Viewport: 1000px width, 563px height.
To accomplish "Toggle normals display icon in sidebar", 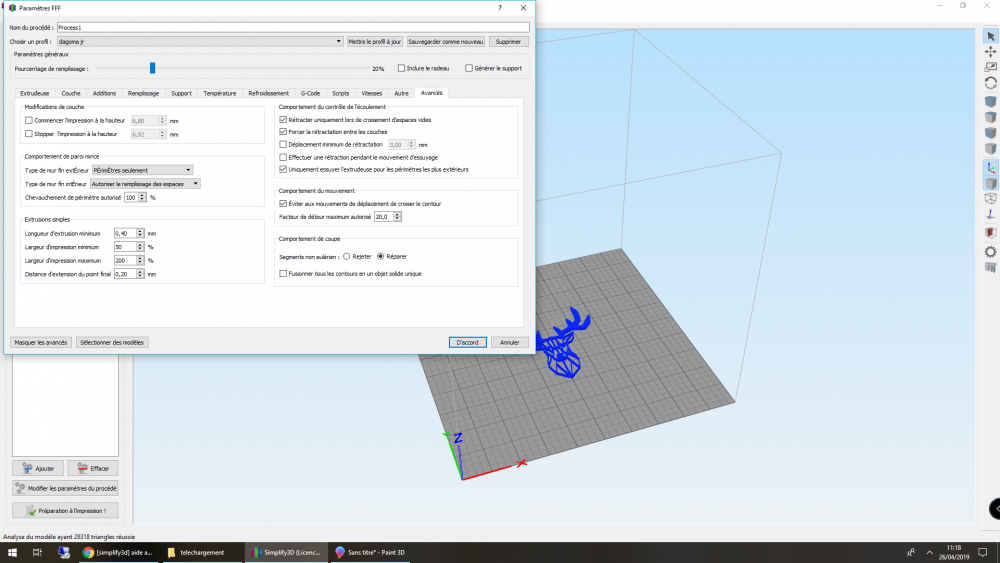I will click(990, 214).
